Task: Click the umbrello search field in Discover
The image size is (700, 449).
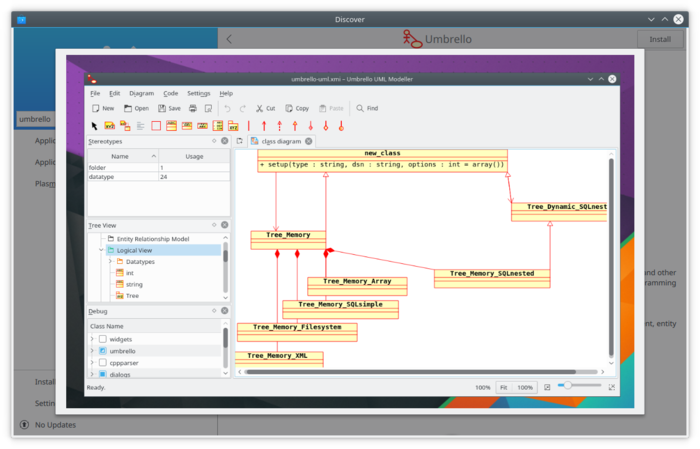Action: click(x=36, y=119)
